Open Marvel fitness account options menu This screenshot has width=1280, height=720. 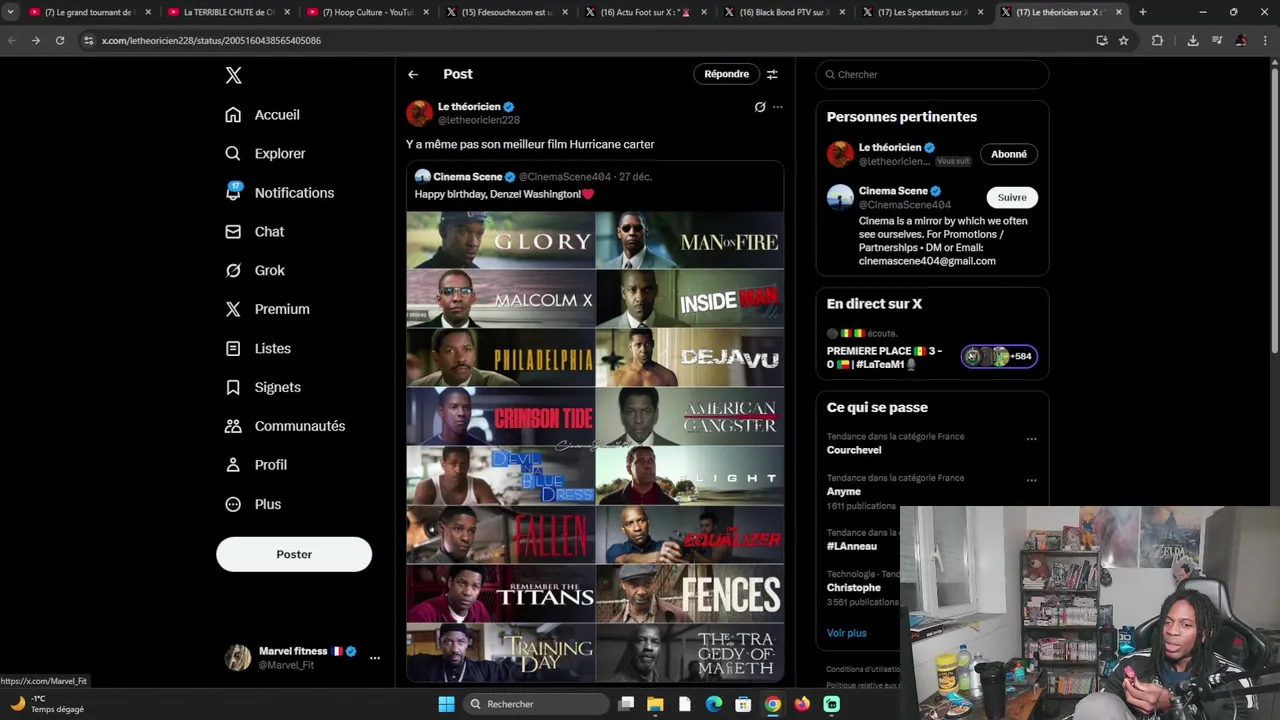(x=375, y=658)
